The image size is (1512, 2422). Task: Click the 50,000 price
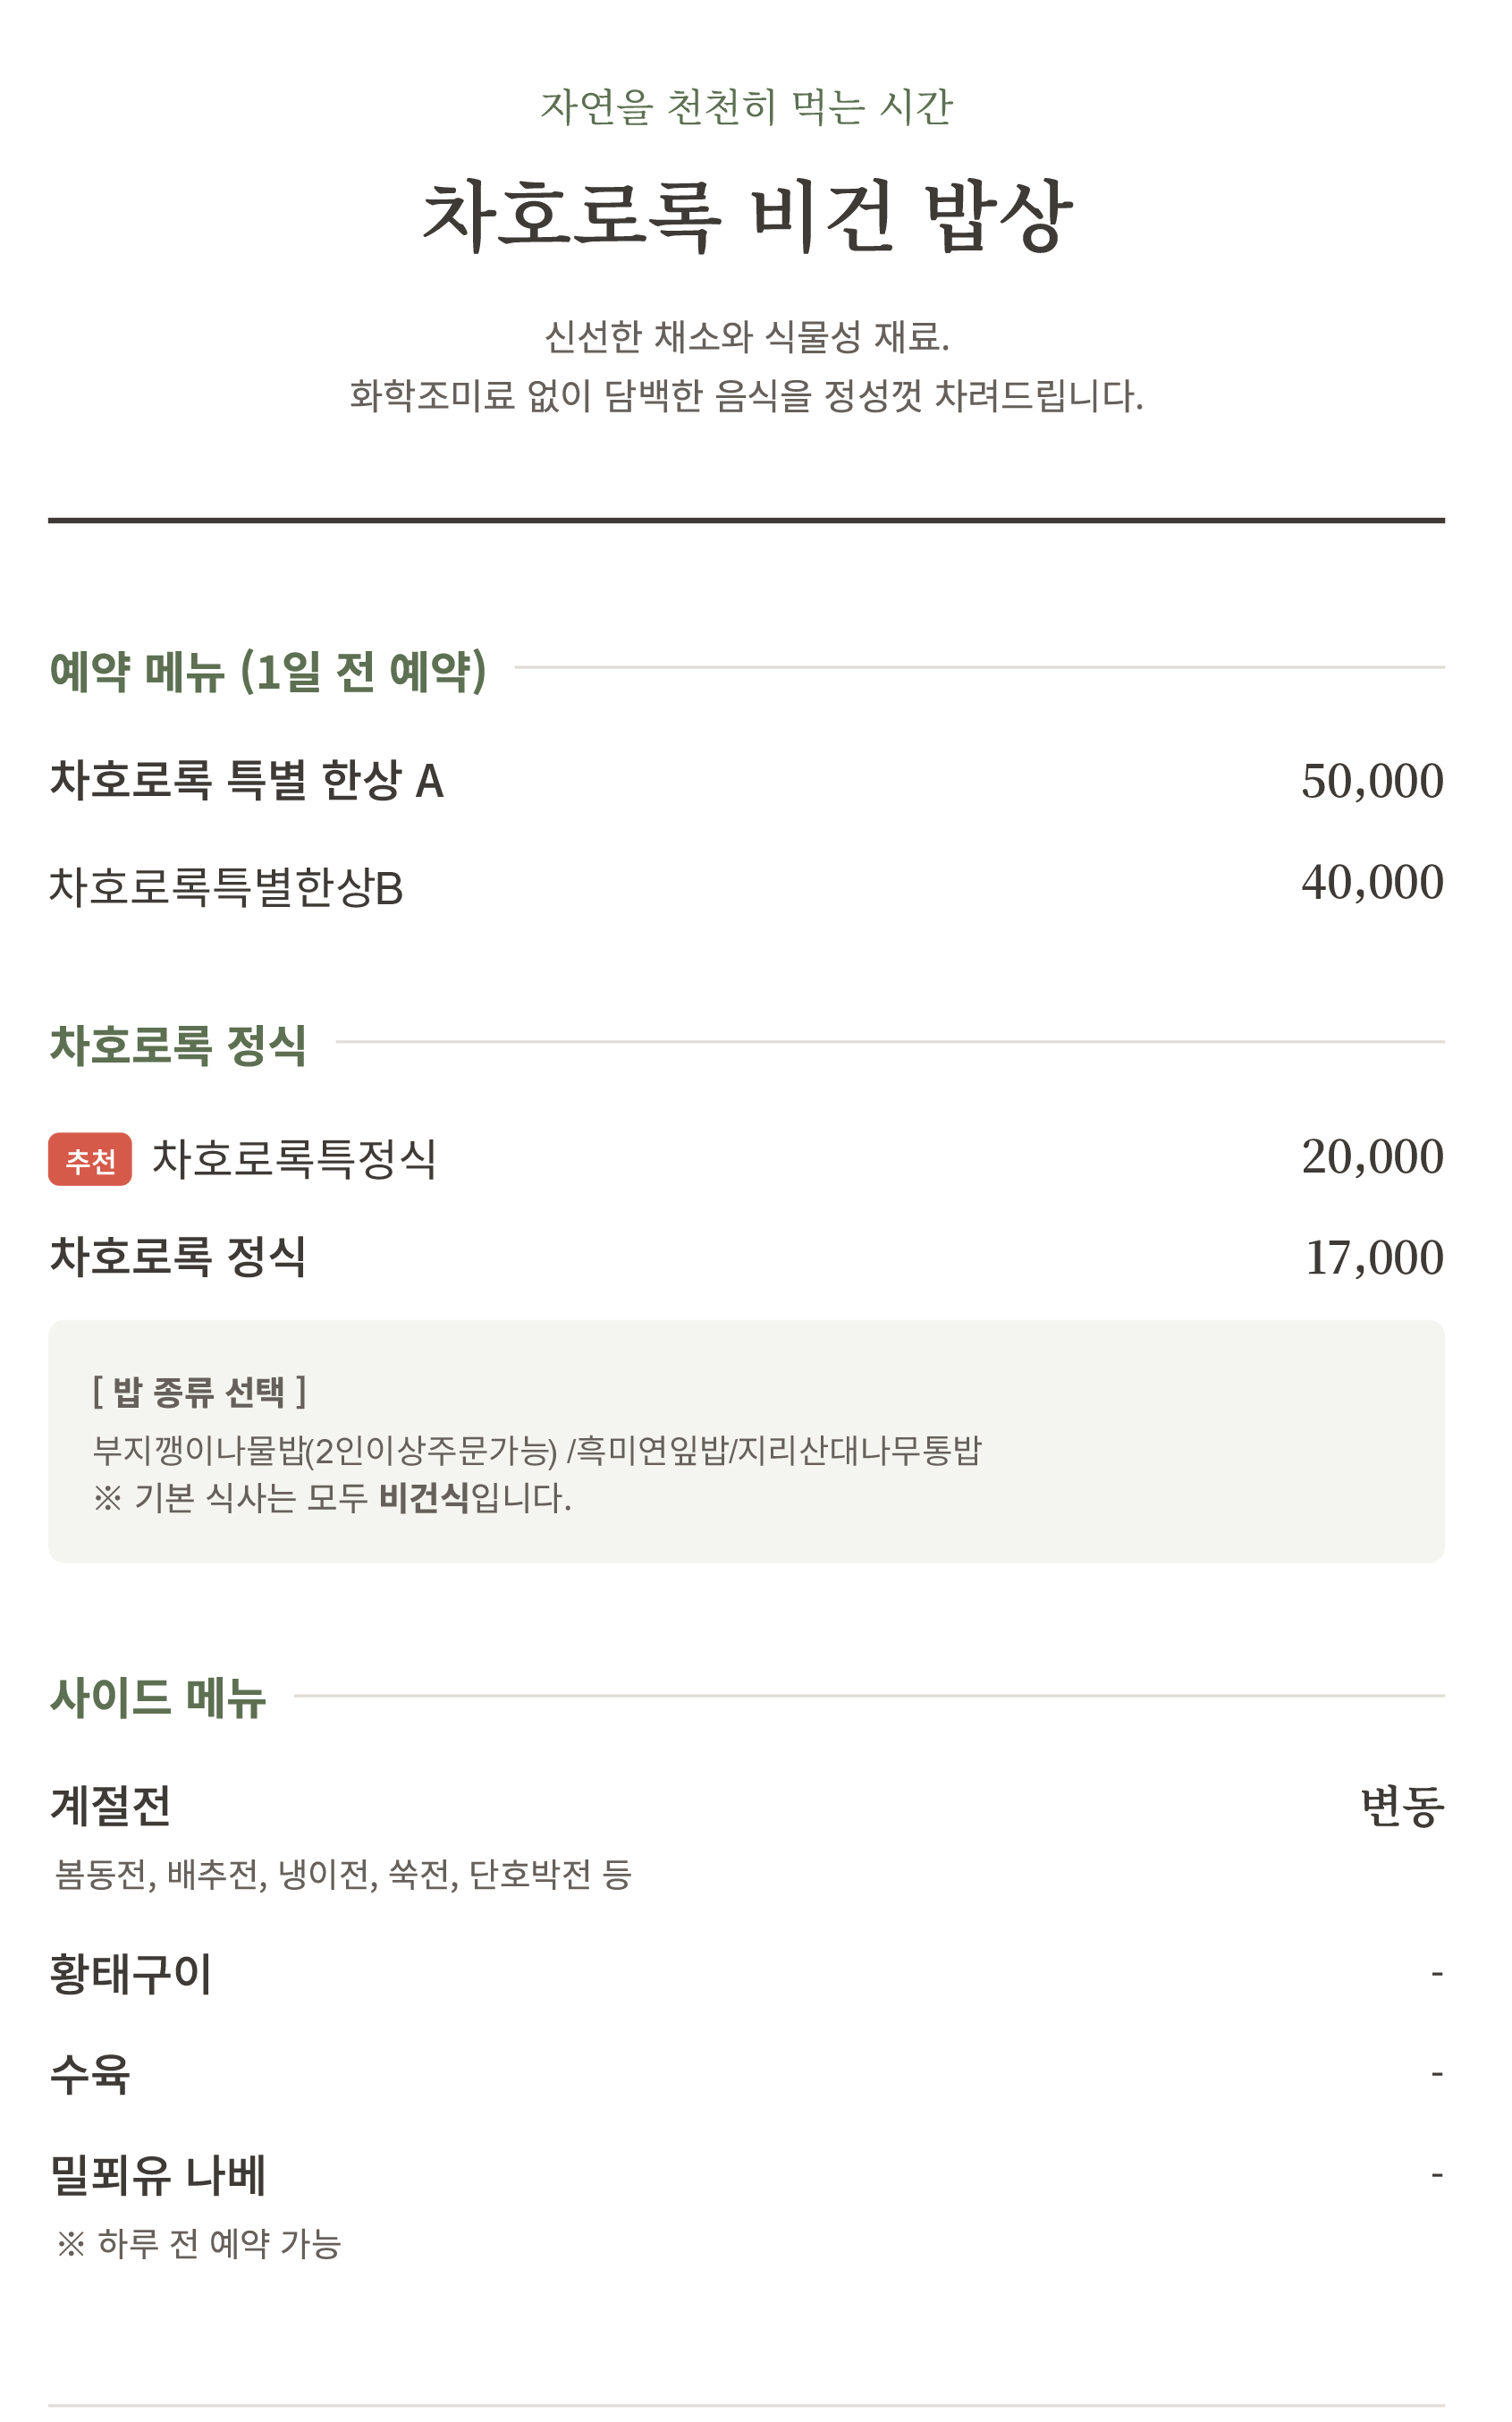1372,781
